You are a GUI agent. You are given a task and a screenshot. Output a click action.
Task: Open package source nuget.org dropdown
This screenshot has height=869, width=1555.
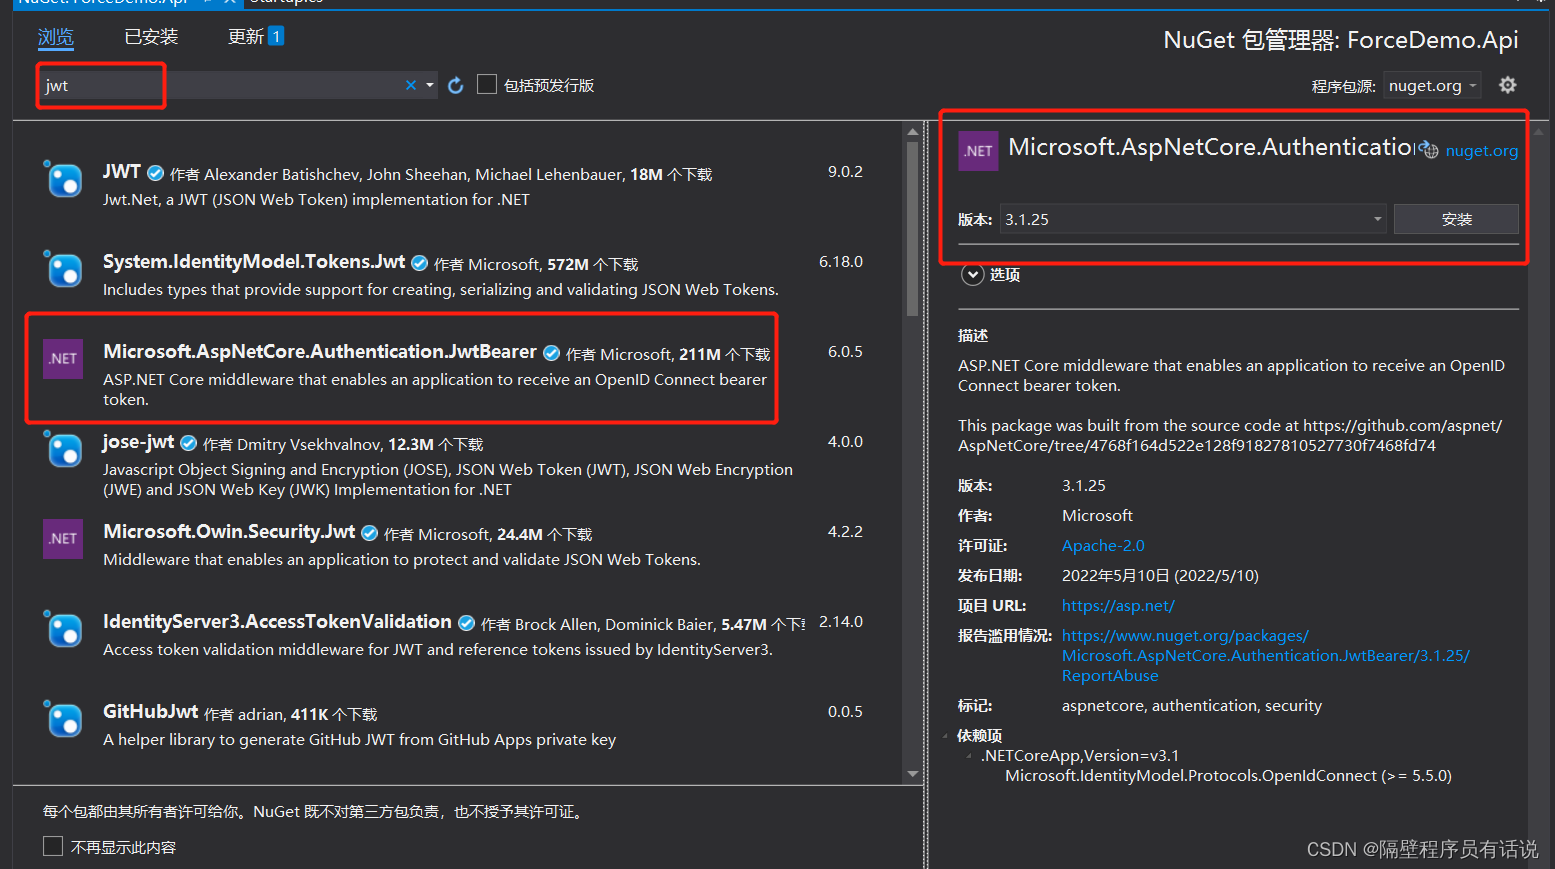point(1432,86)
